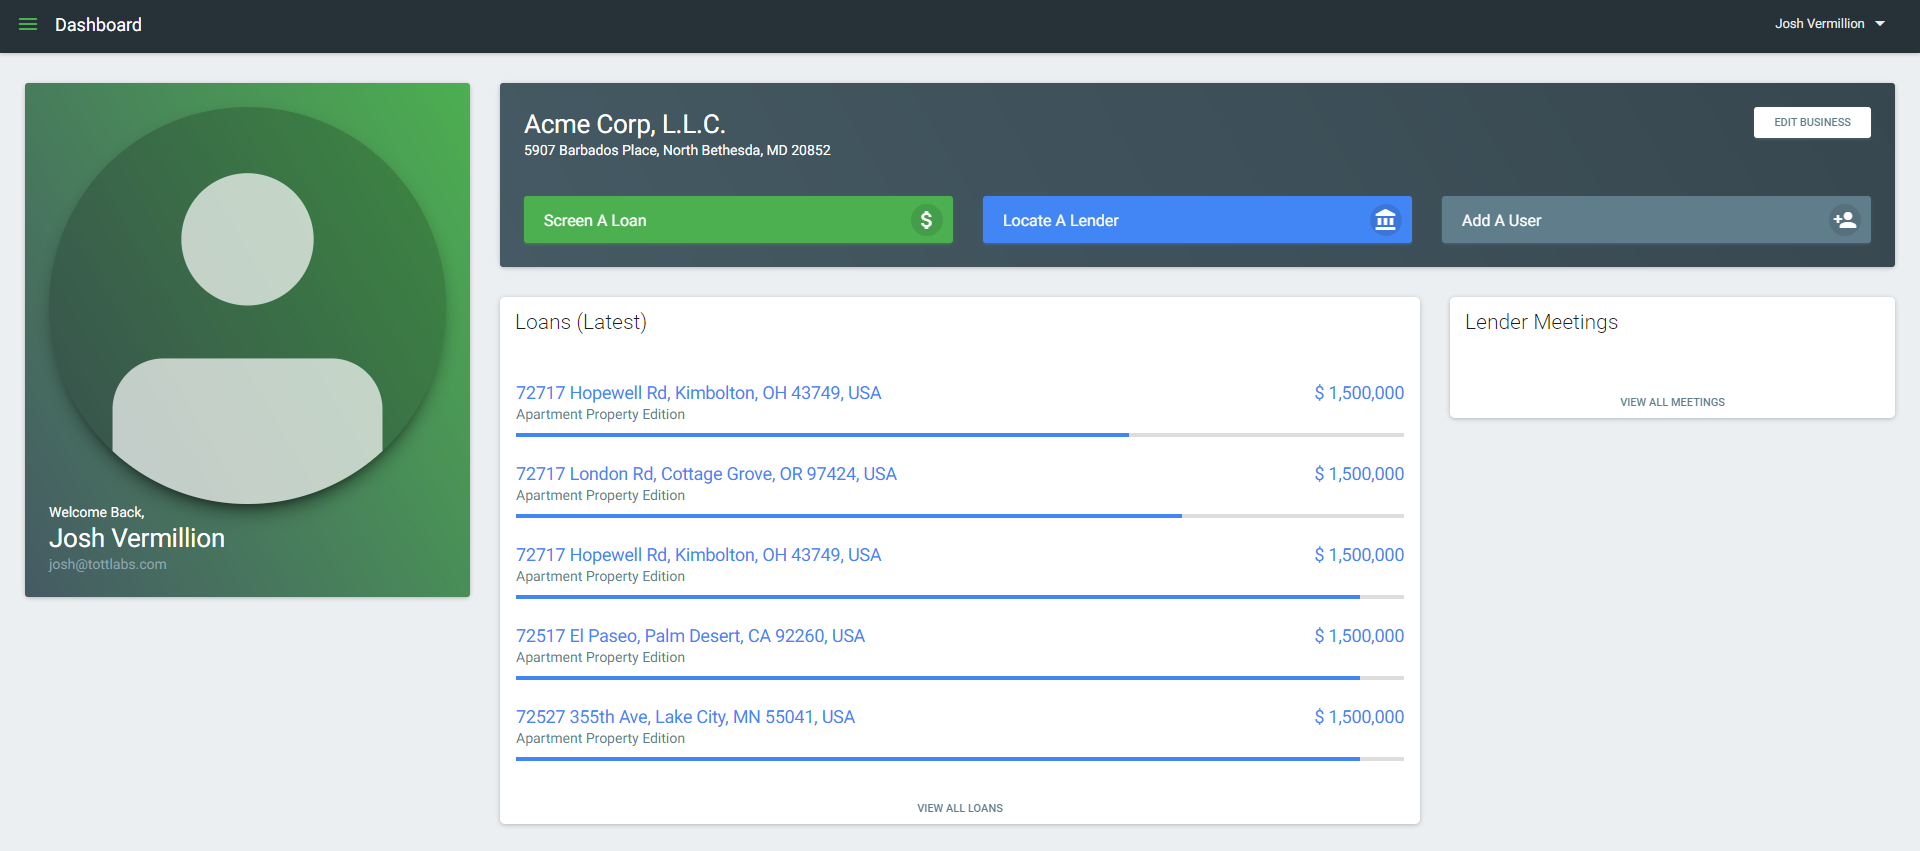
Task: Expand the Josh Vermillion account dropdown arrow
Action: [x=1880, y=24]
